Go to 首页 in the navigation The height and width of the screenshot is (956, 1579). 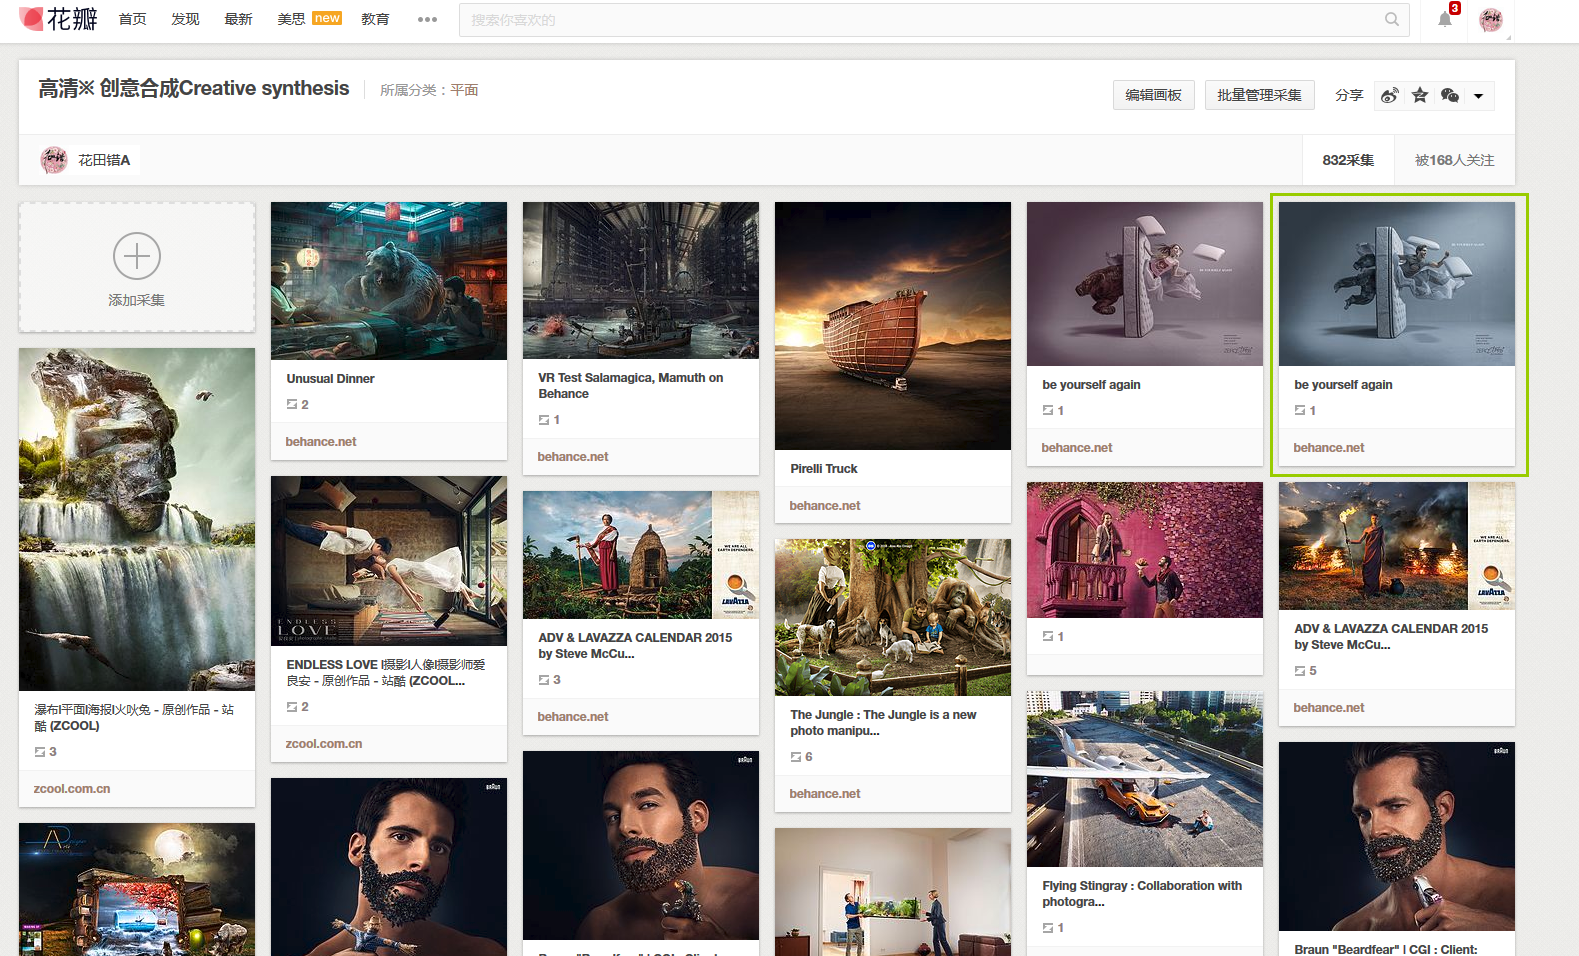click(x=133, y=19)
